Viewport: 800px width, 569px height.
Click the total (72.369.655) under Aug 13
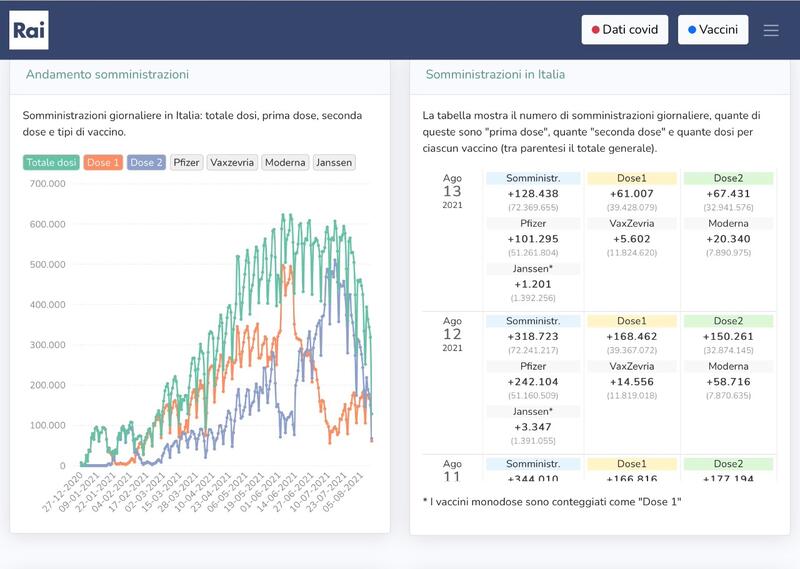point(533,208)
